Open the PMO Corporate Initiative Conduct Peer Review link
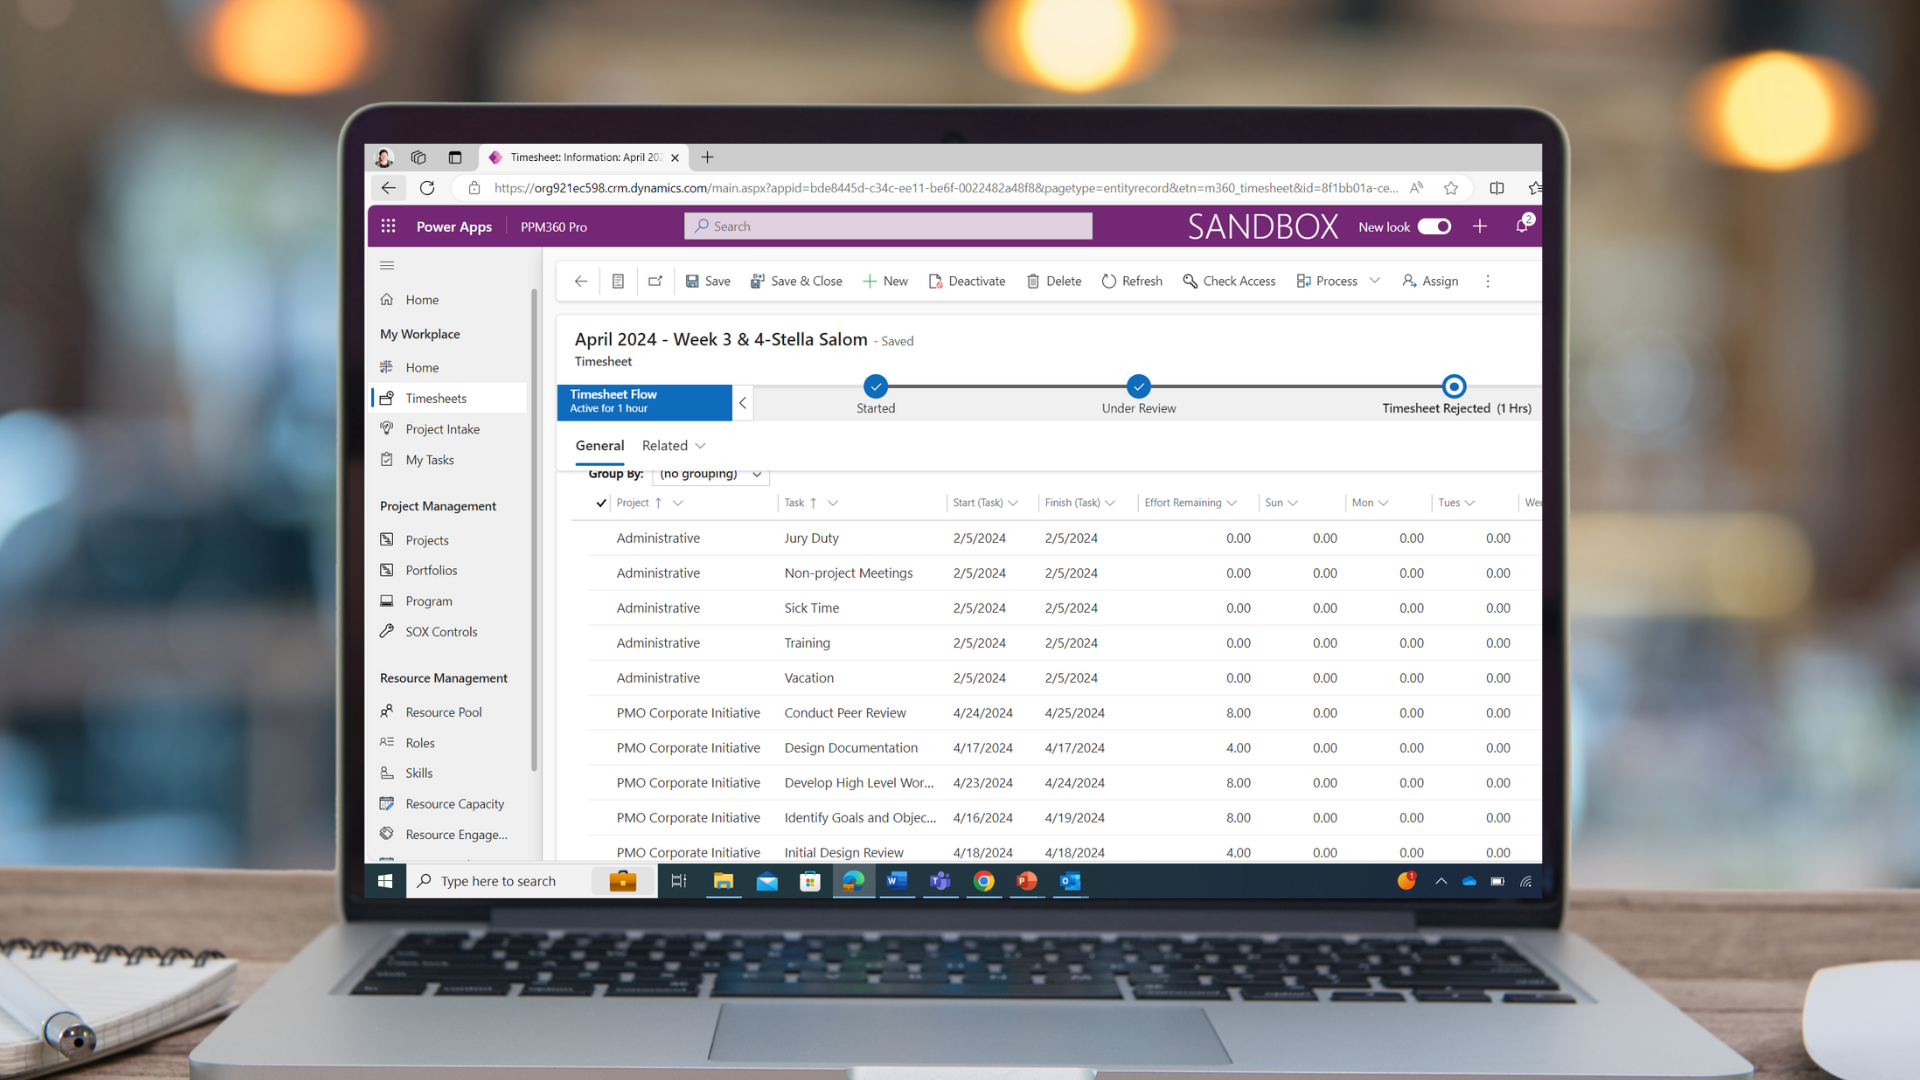Screen dimensions: 1920x1080 [x=688, y=713]
